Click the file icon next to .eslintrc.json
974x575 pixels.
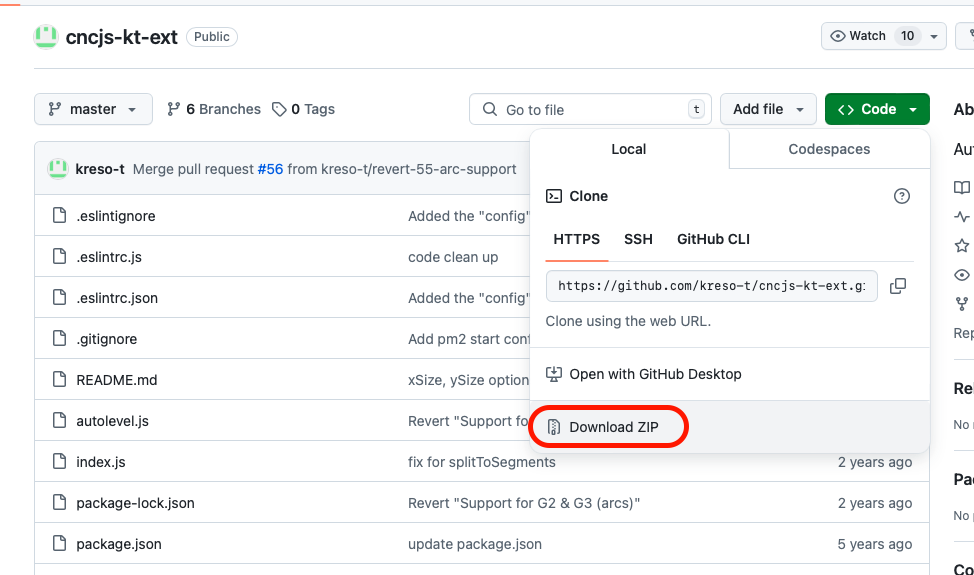coord(59,297)
